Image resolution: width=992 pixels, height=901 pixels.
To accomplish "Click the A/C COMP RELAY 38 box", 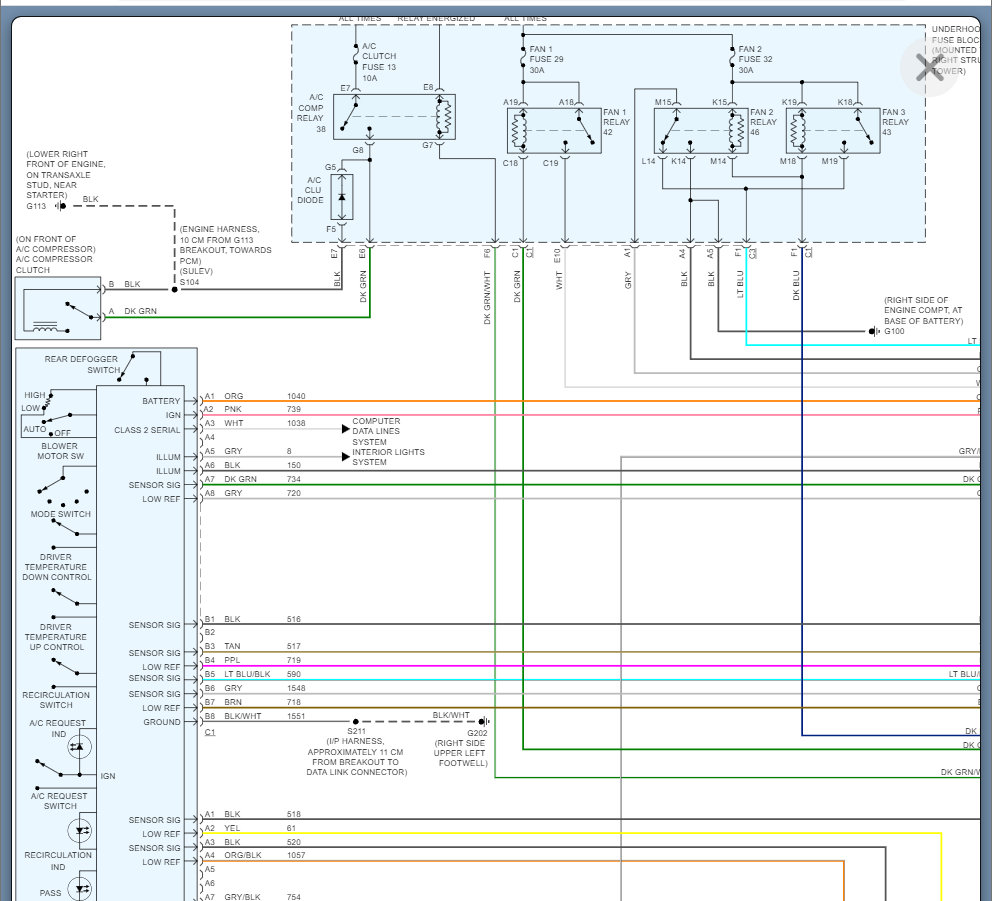I will click(394, 117).
